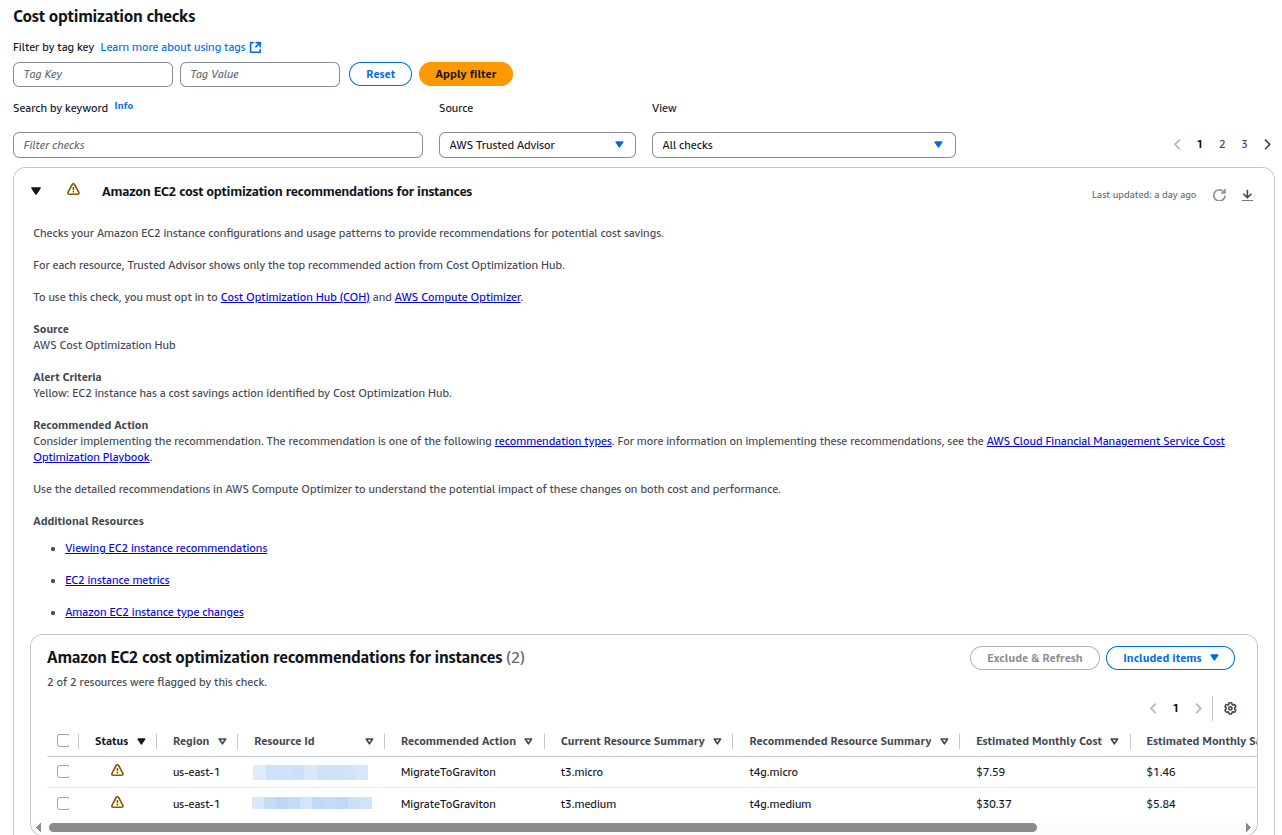
Task: Click the Filter checks search field
Action: 218,145
